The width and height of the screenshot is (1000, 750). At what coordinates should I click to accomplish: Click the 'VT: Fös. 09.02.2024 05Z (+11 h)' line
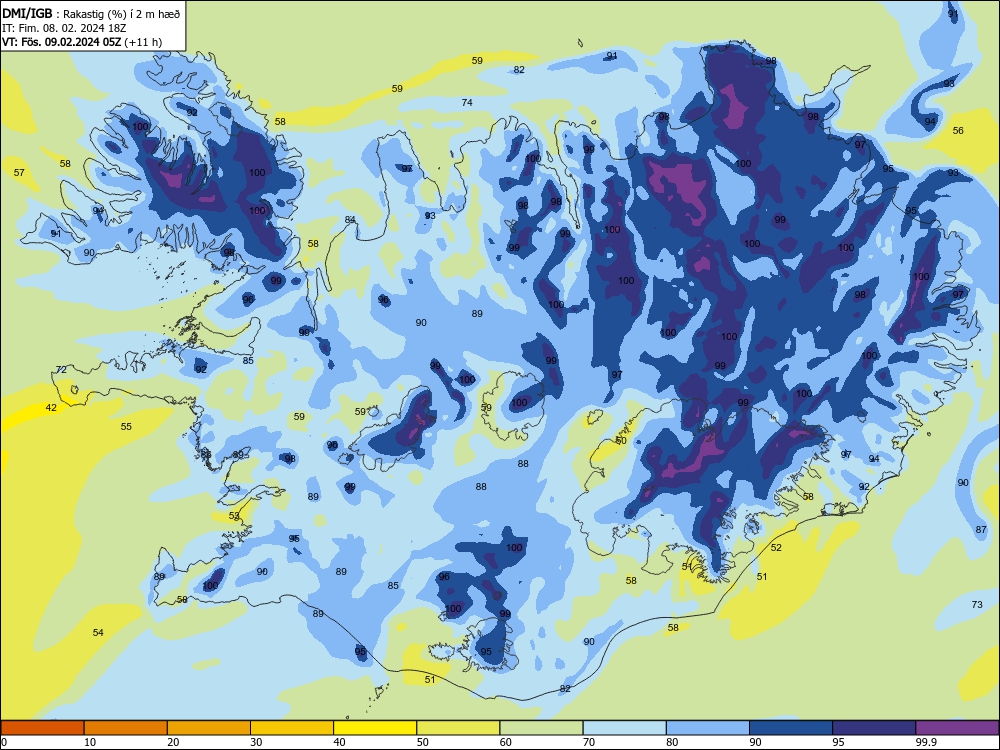click(x=82, y=42)
